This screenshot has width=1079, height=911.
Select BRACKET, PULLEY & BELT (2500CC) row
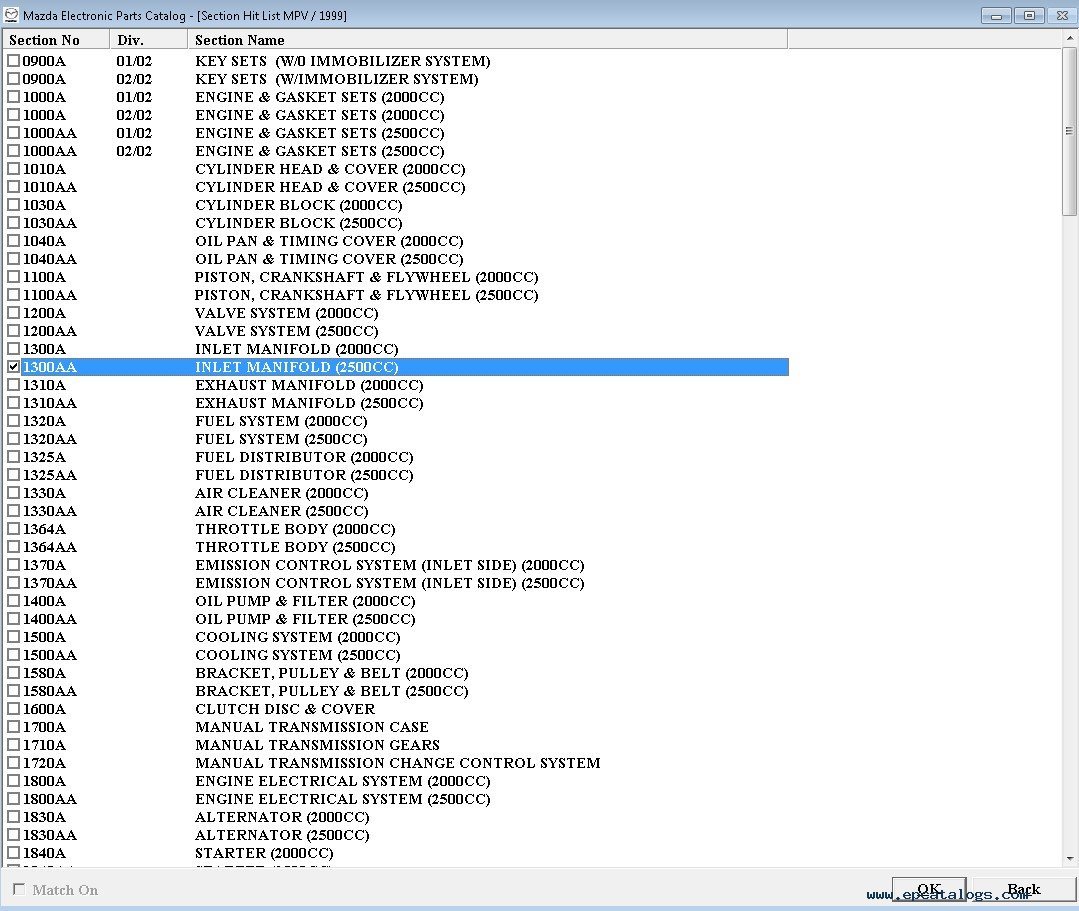tap(396, 691)
